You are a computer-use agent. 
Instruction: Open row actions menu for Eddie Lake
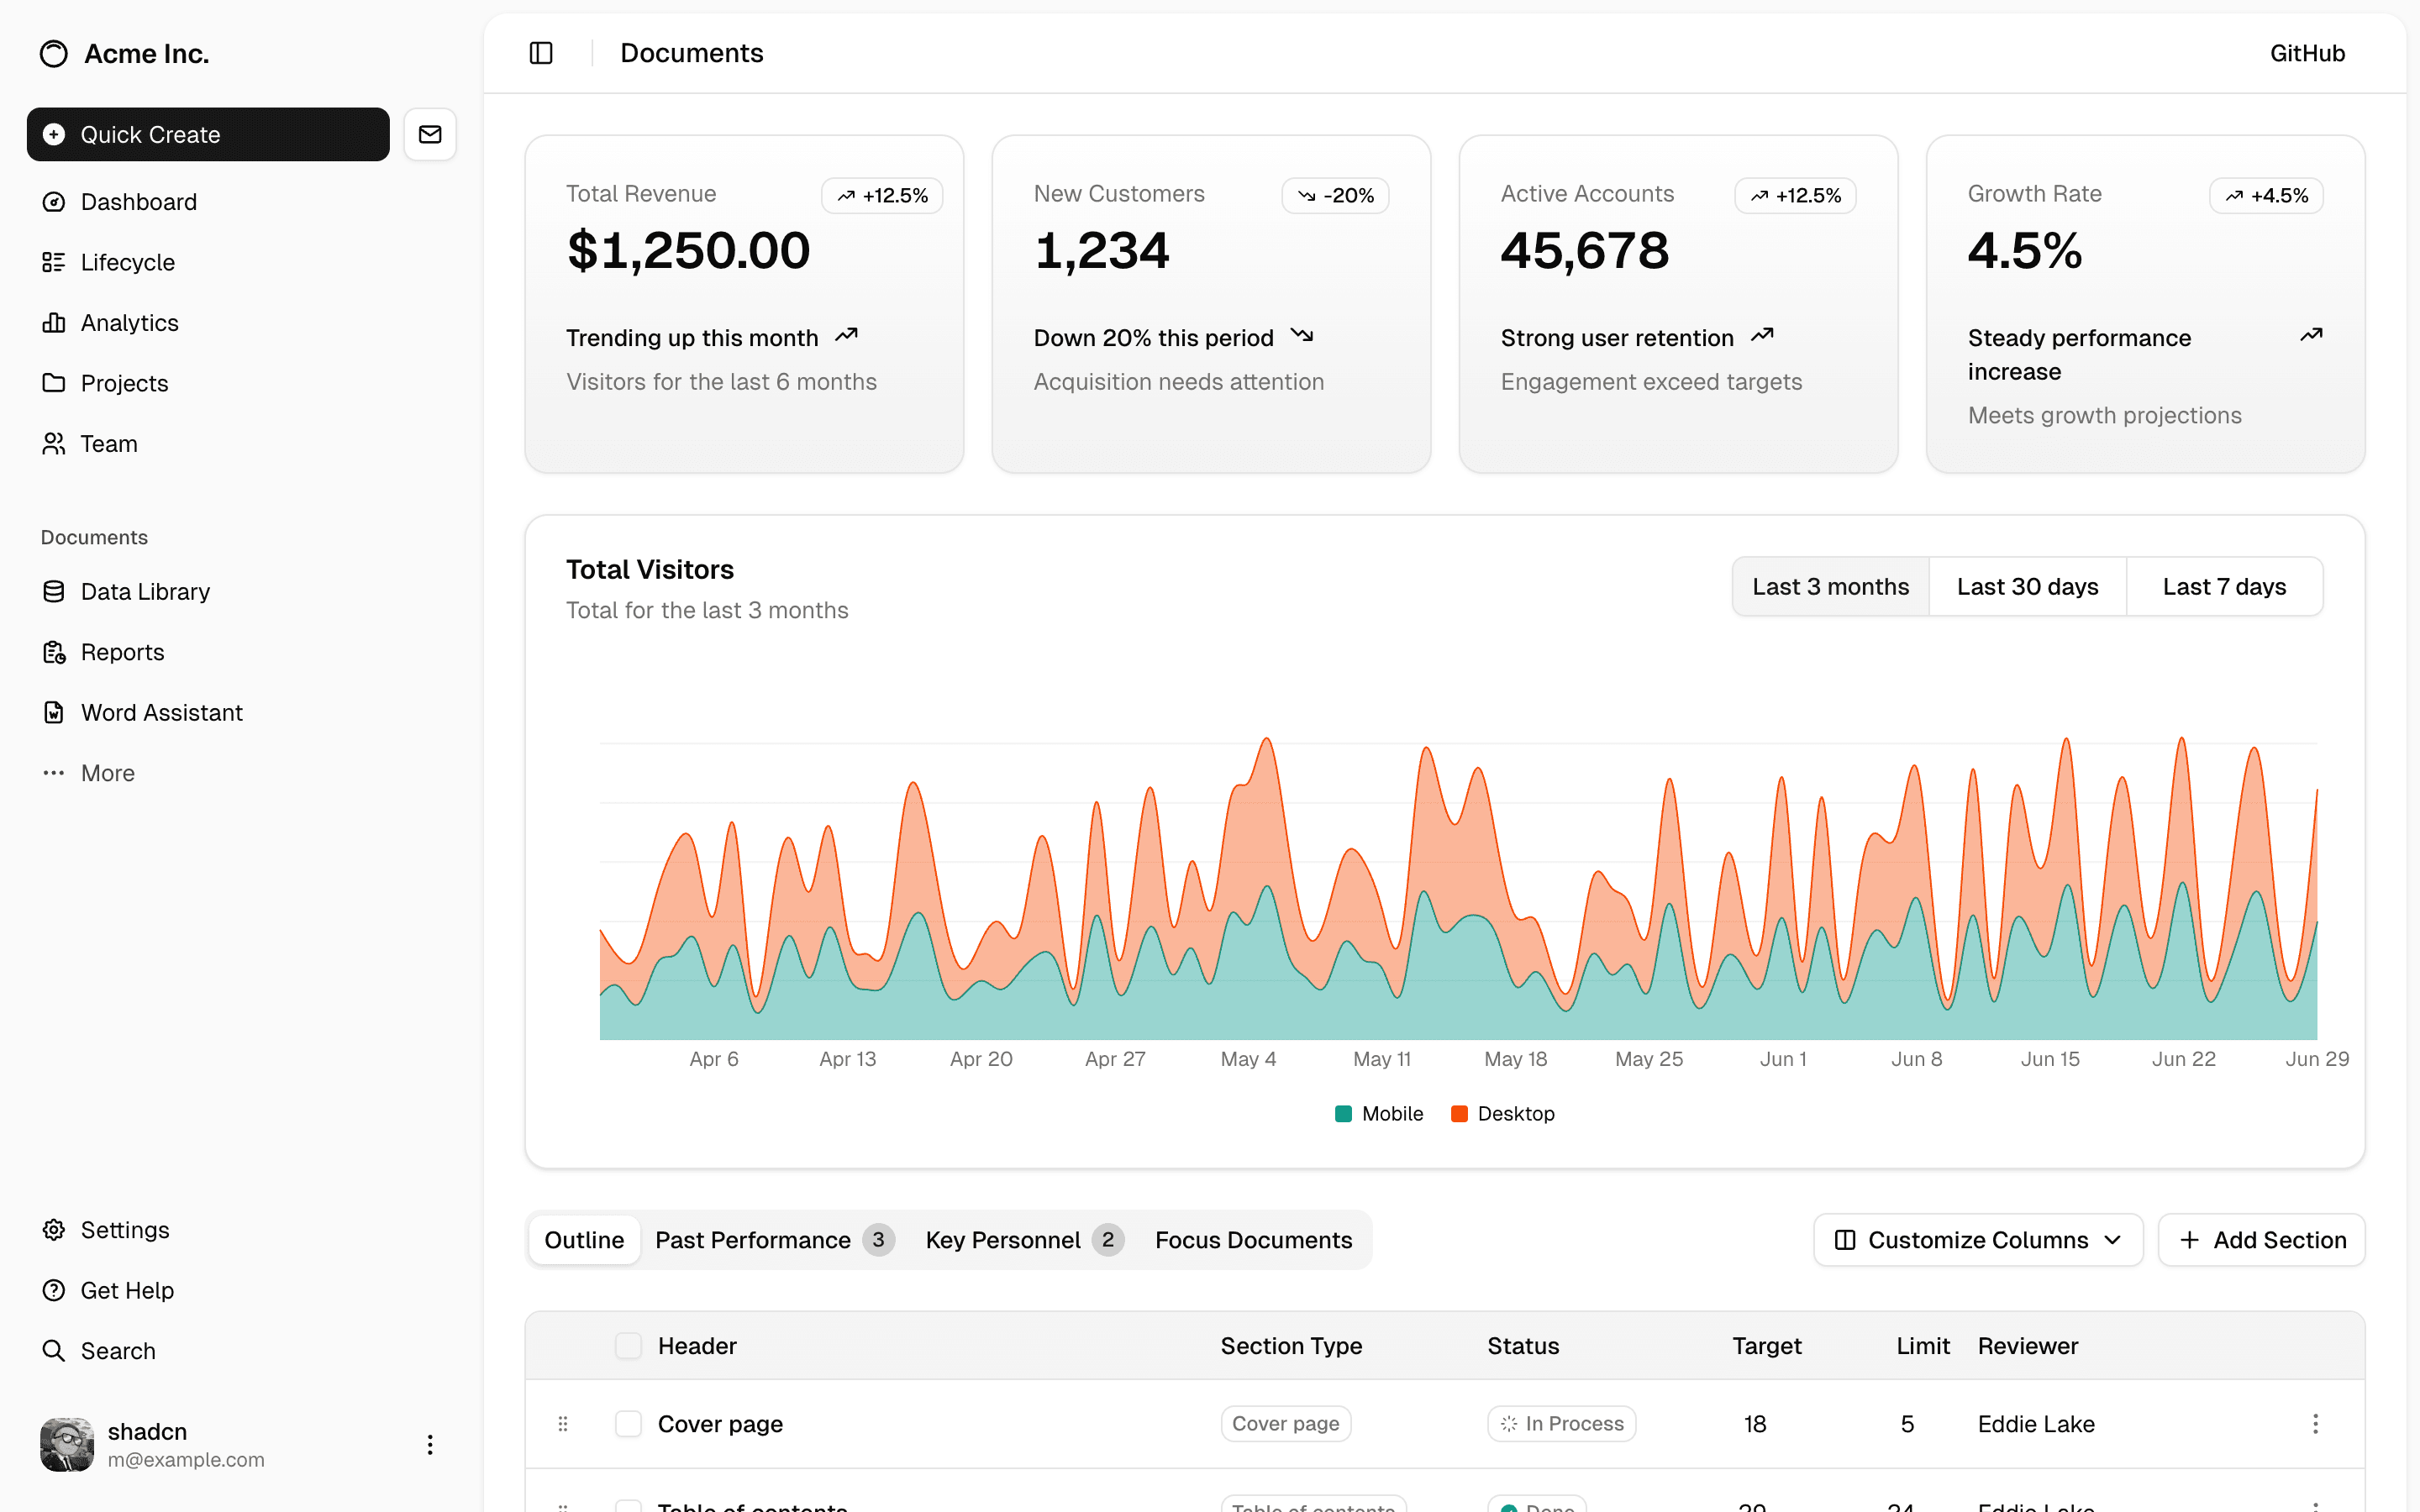click(x=2314, y=1423)
